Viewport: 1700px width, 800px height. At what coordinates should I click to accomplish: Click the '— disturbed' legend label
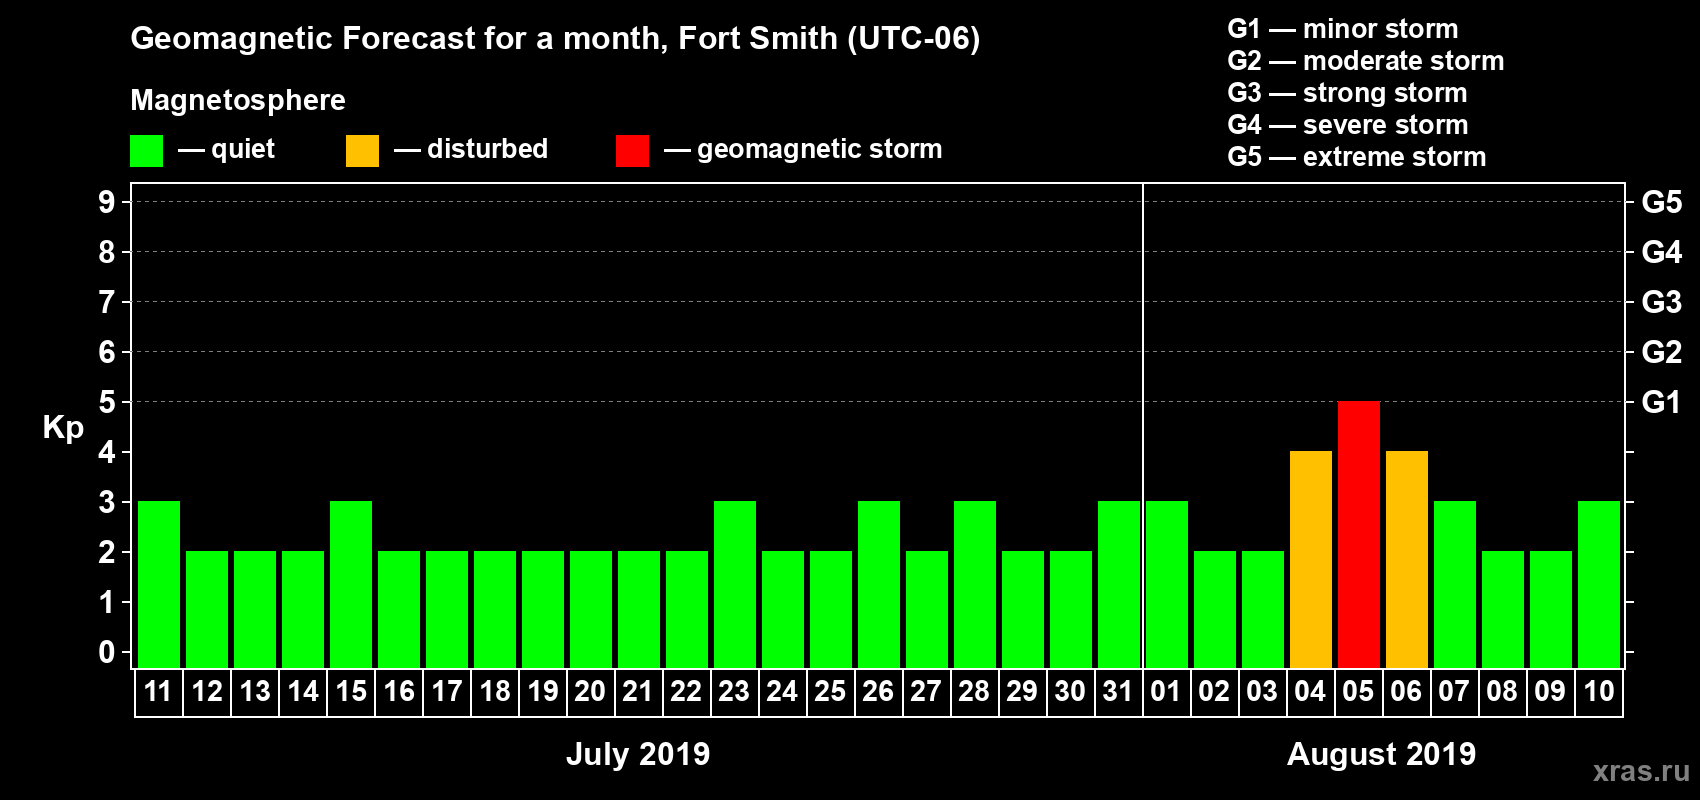tap(471, 149)
